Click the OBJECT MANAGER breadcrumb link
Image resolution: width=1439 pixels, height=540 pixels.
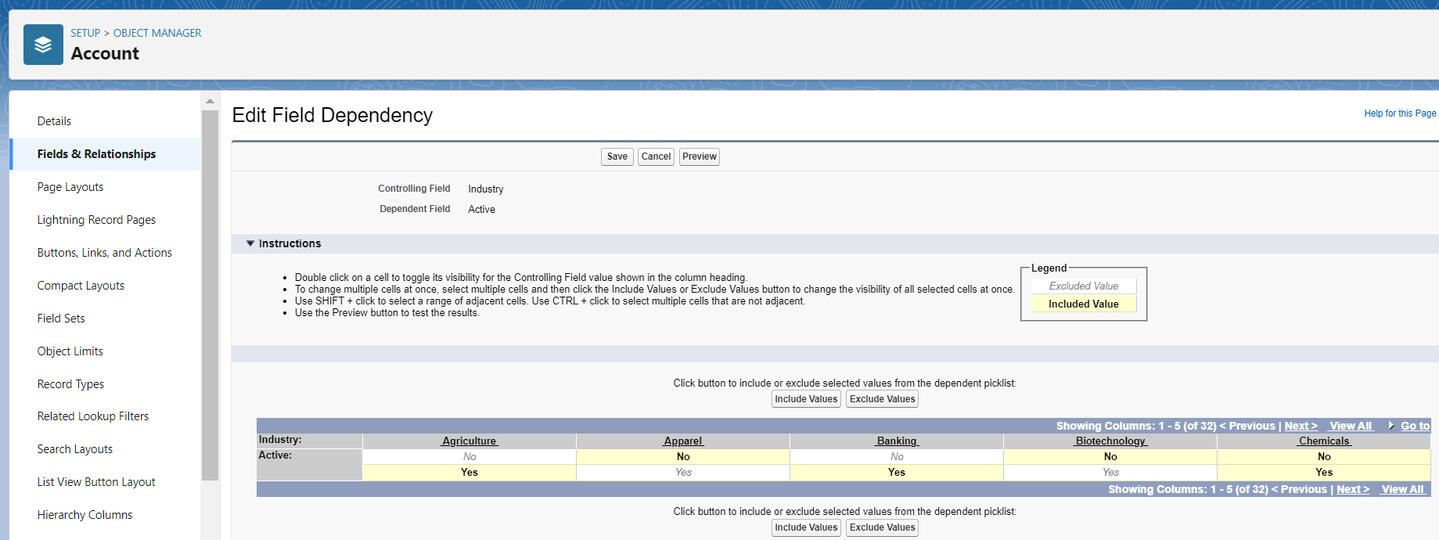click(157, 33)
